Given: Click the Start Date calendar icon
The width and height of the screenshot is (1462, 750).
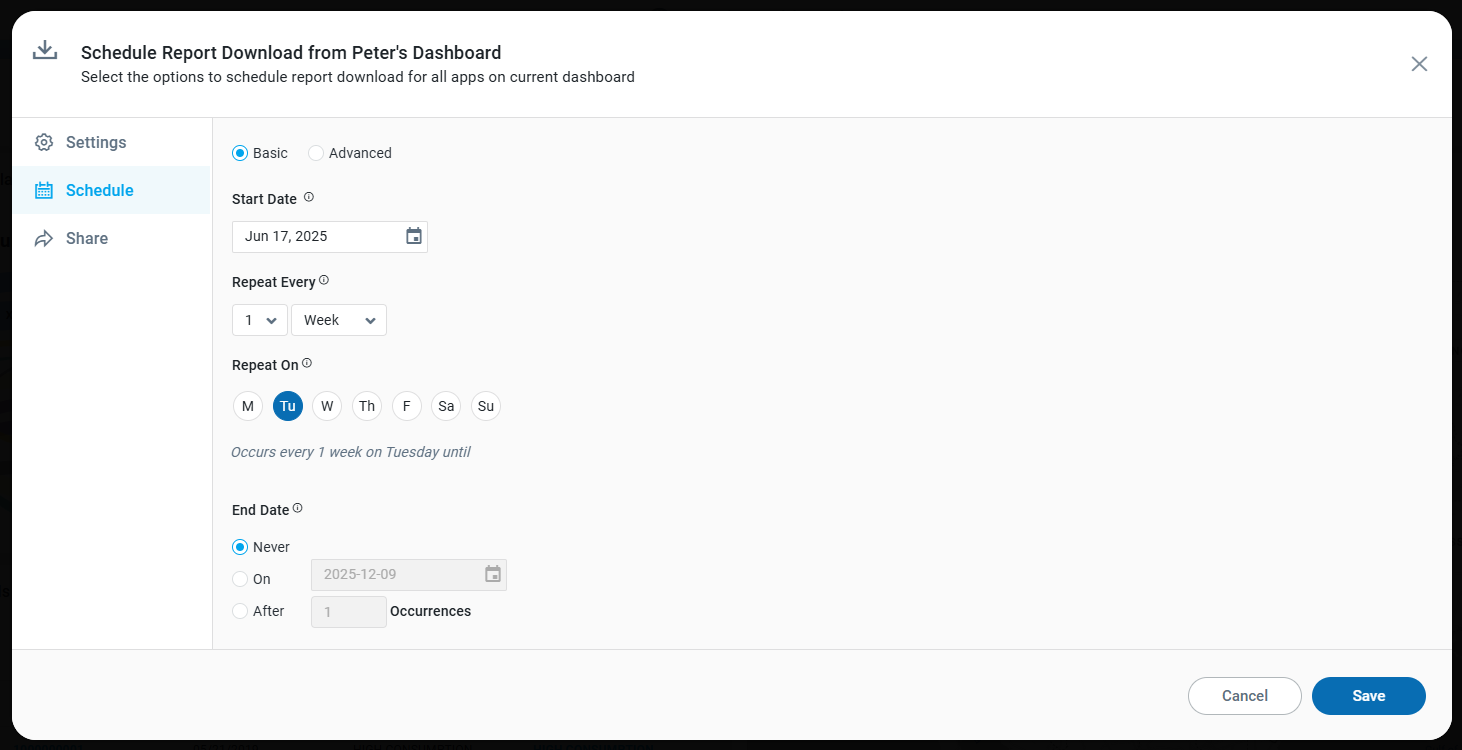Looking at the screenshot, I should (x=414, y=237).
